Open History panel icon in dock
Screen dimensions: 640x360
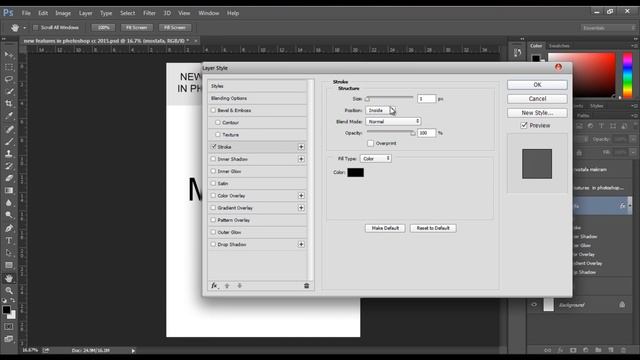click(x=518, y=53)
